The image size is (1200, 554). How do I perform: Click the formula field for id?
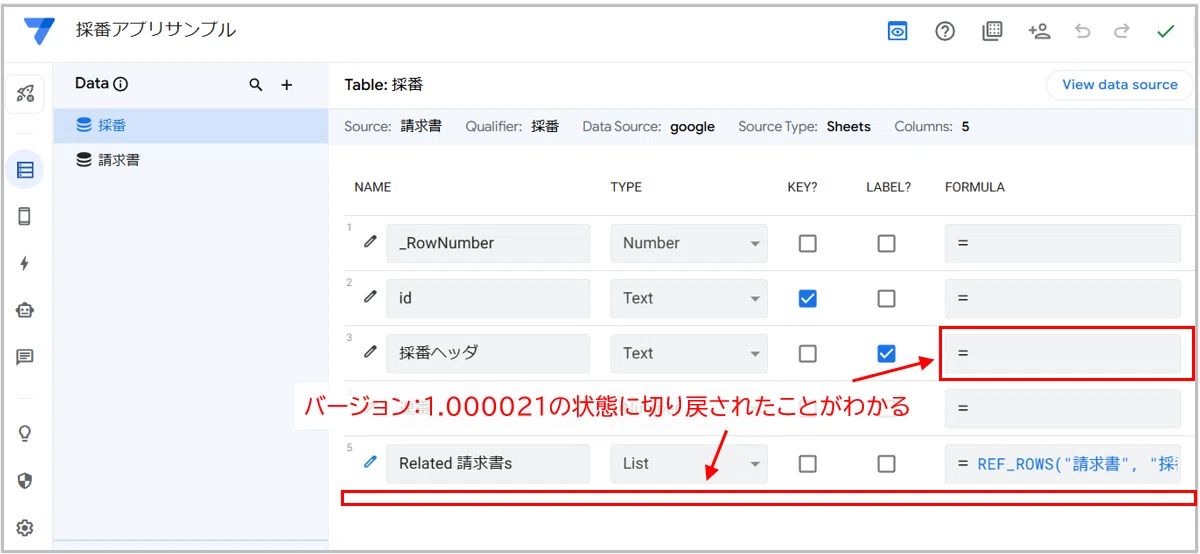pyautogui.click(x=1063, y=298)
